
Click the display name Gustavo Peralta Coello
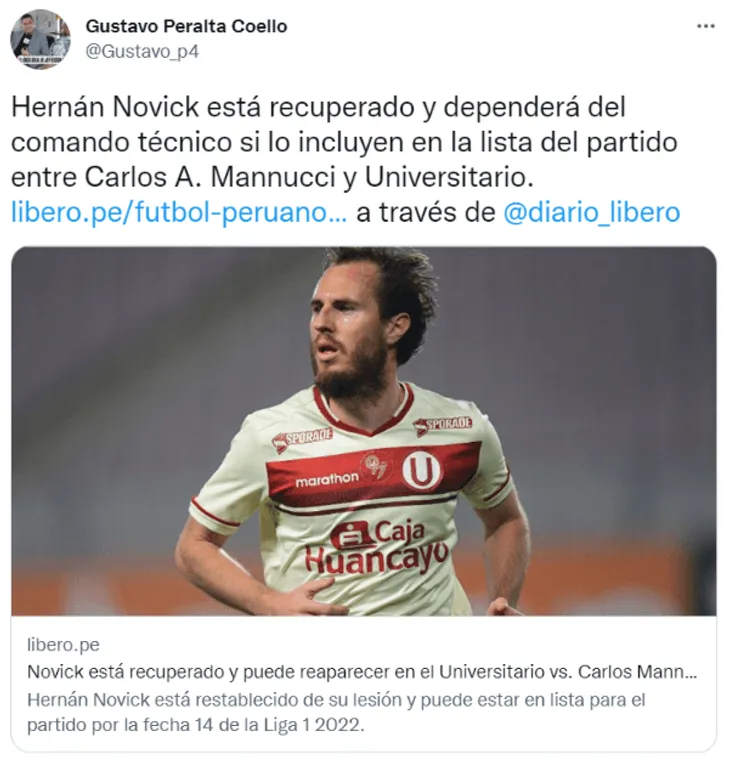pos(186,26)
